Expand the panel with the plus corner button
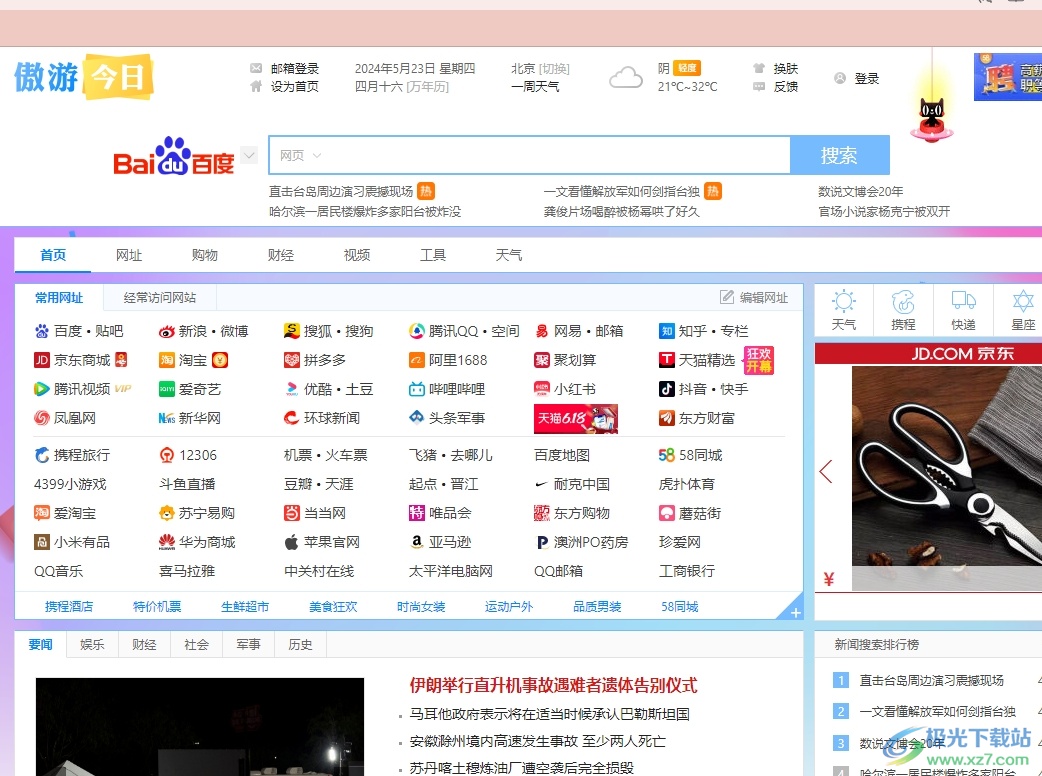The width and height of the screenshot is (1042, 776). (x=795, y=612)
